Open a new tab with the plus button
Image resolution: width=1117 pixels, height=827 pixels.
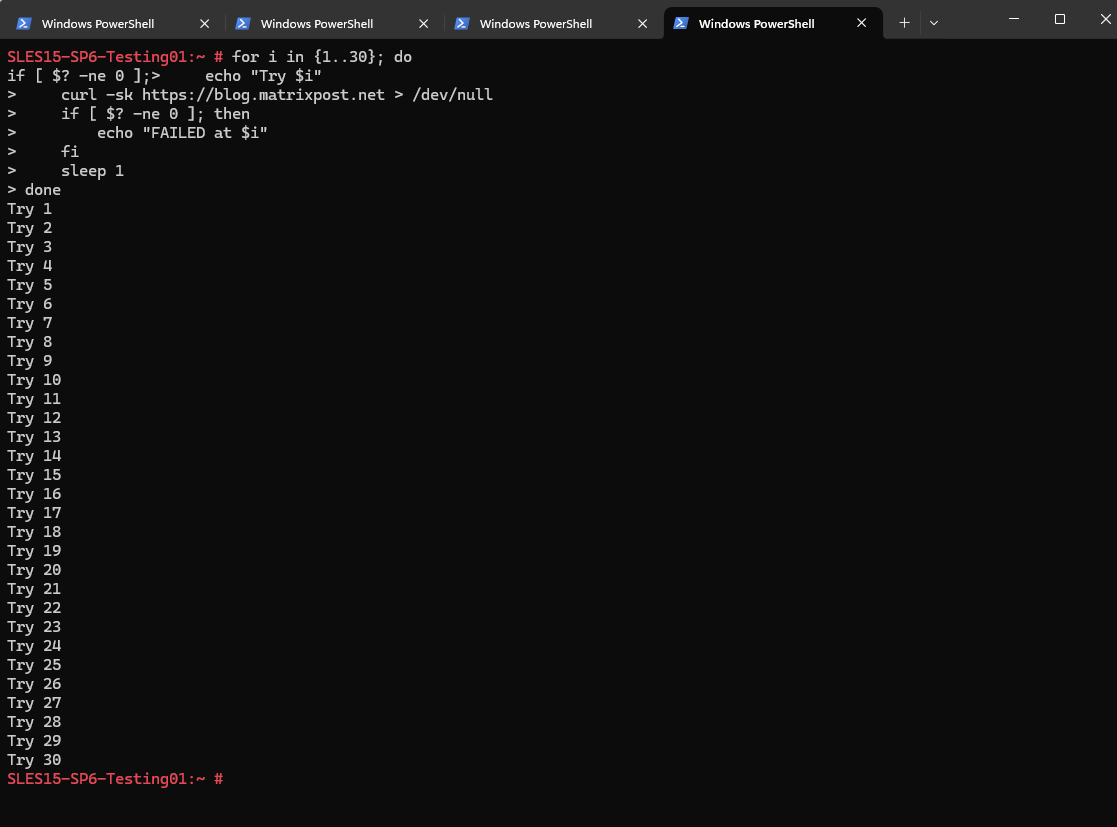(x=904, y=23)
